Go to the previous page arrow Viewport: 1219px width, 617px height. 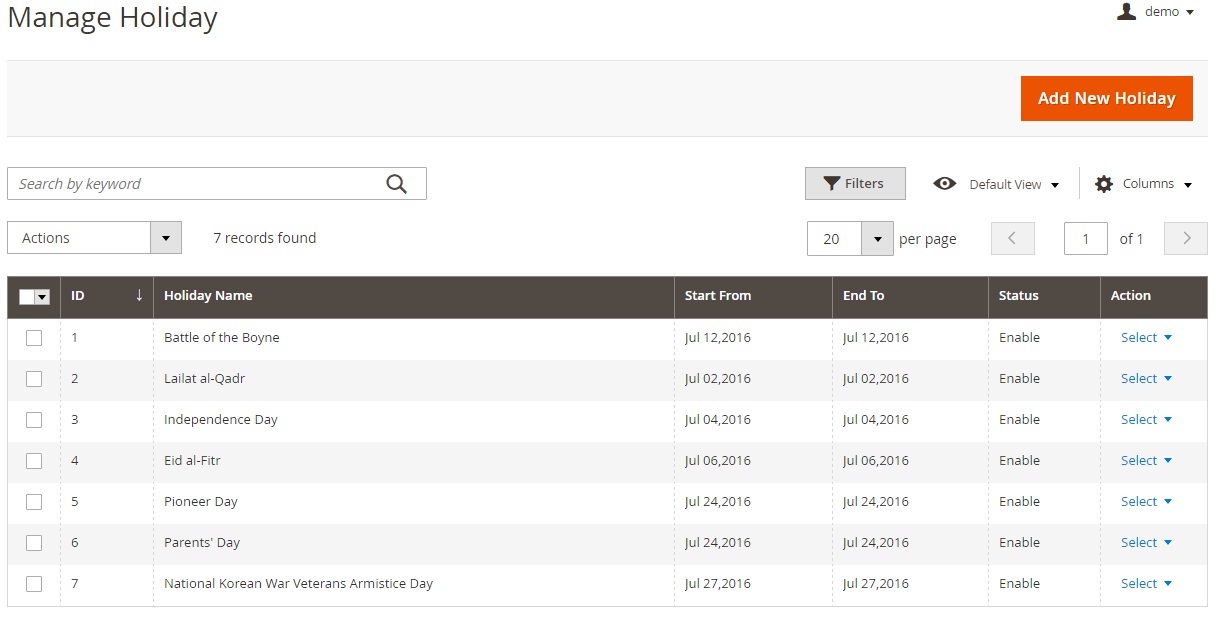(x=1012, y=238)
